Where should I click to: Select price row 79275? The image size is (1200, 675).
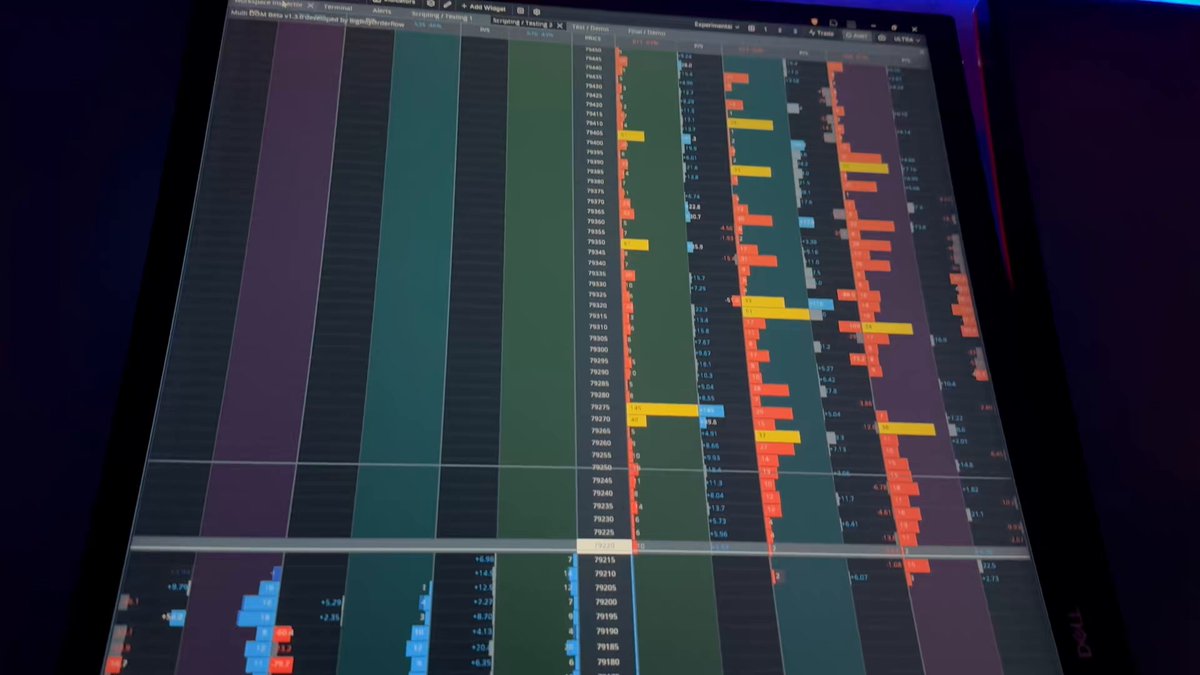tap(600, 407)
